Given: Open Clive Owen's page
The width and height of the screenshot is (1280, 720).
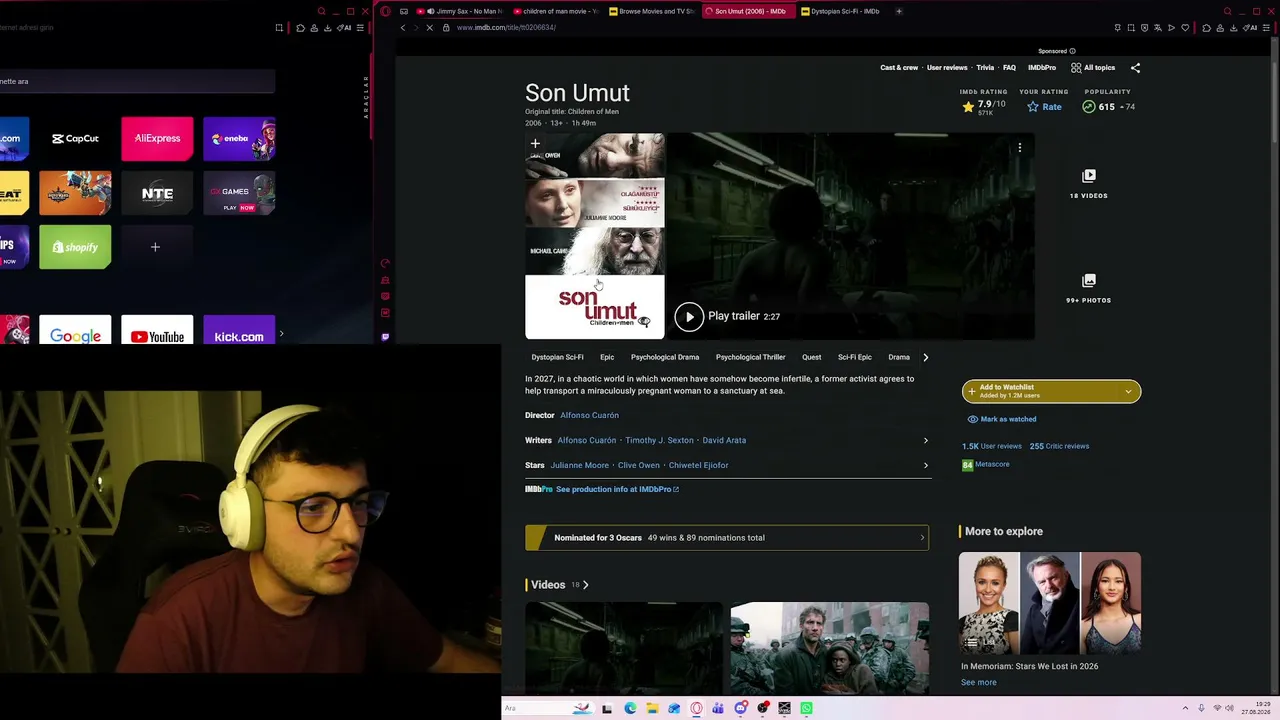Looking at the screenshot, I should [x=639, y=465].
